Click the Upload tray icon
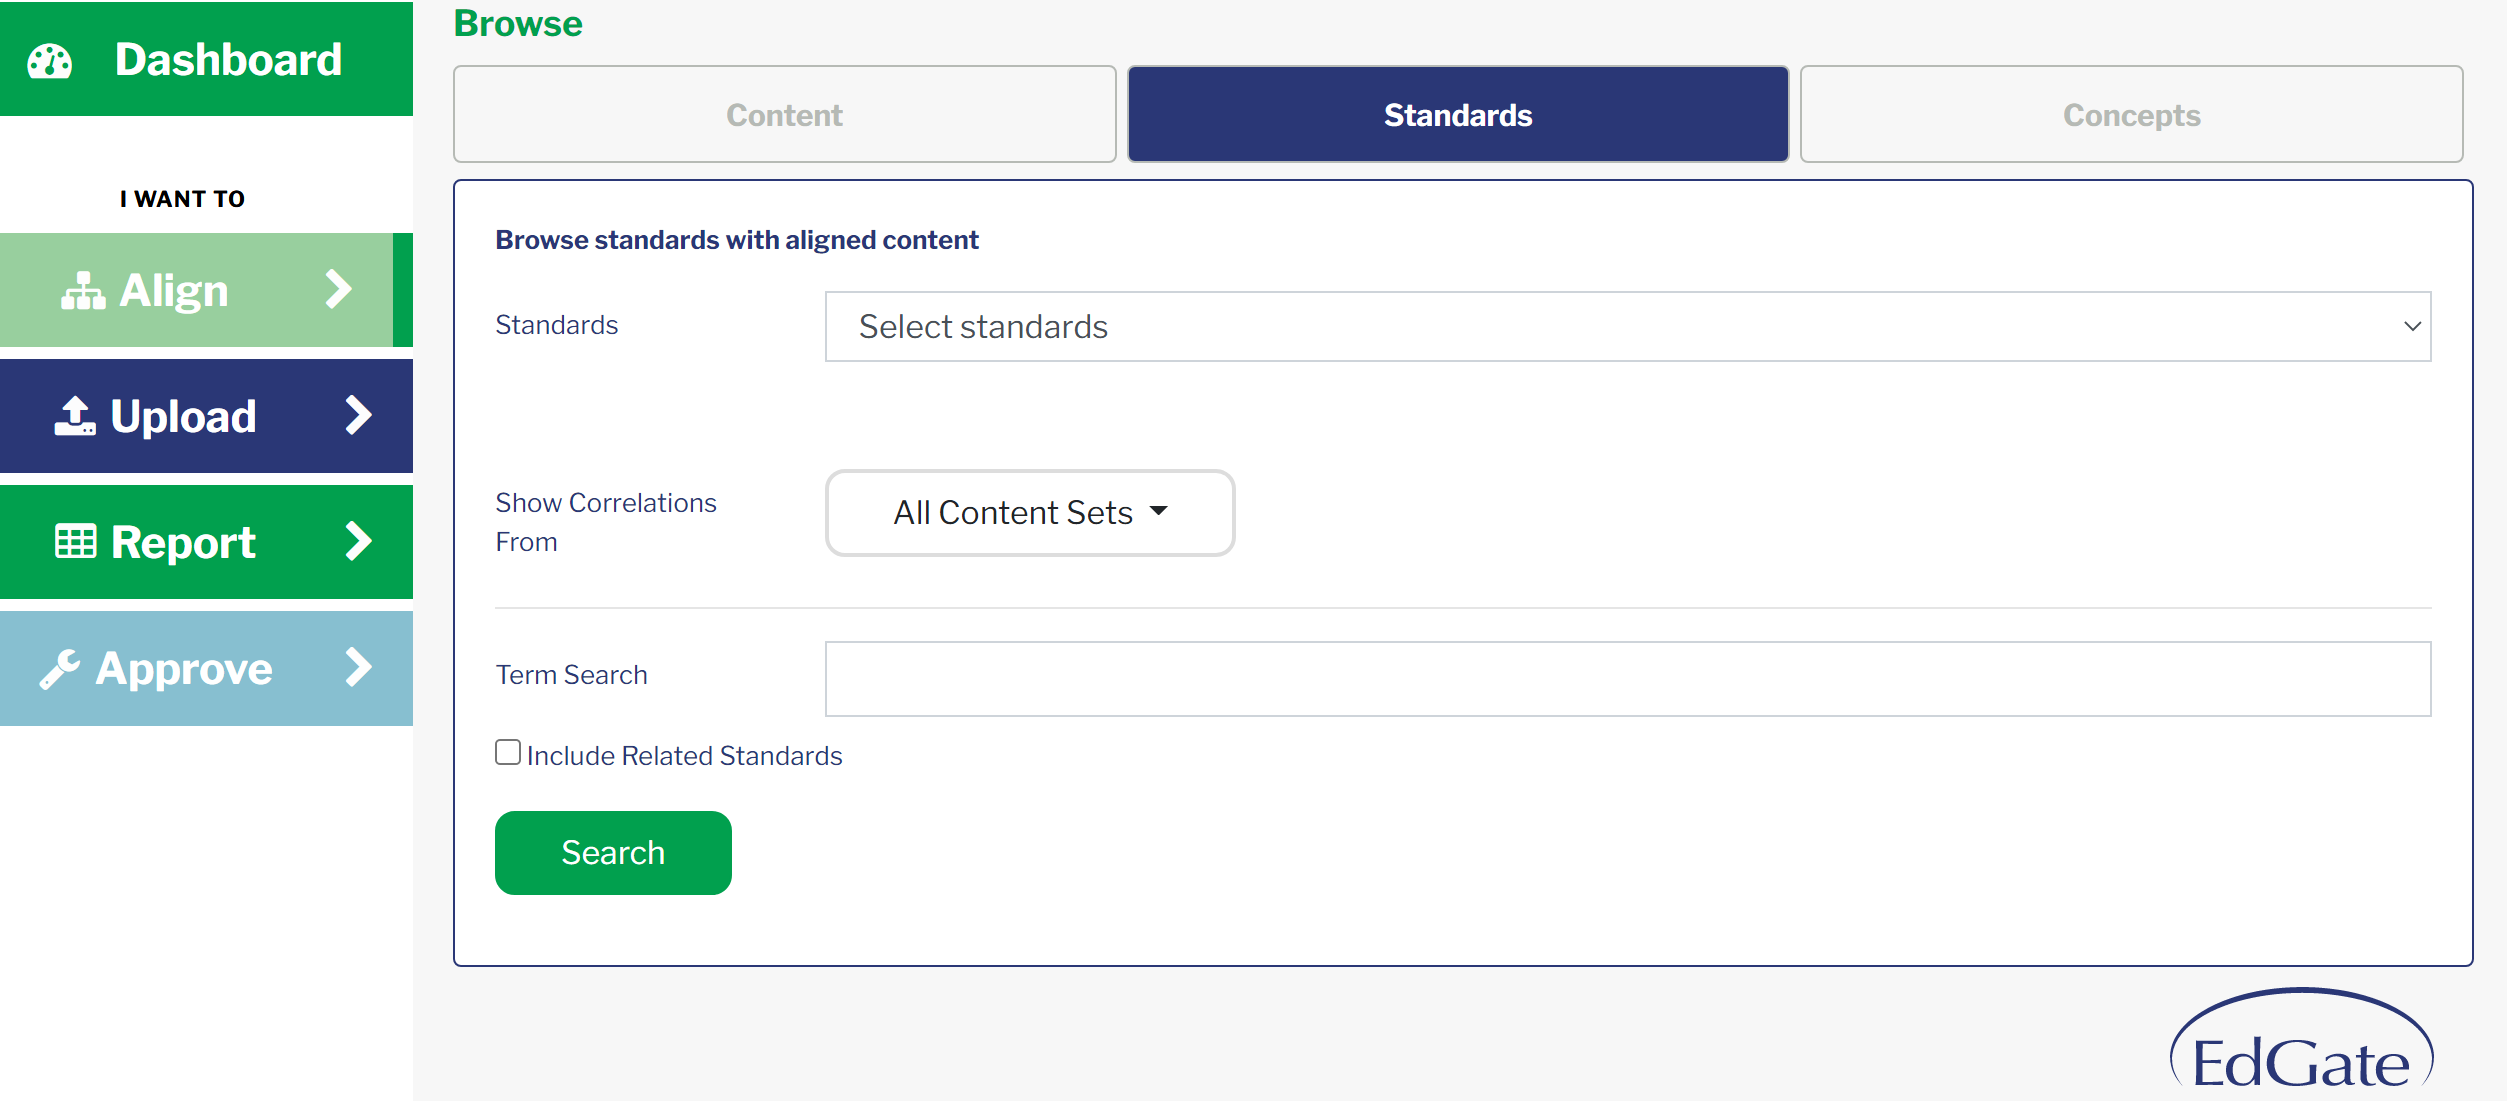Image resolution: width=2507 pixels, height=1101 pixels. [x=75, y=416]
